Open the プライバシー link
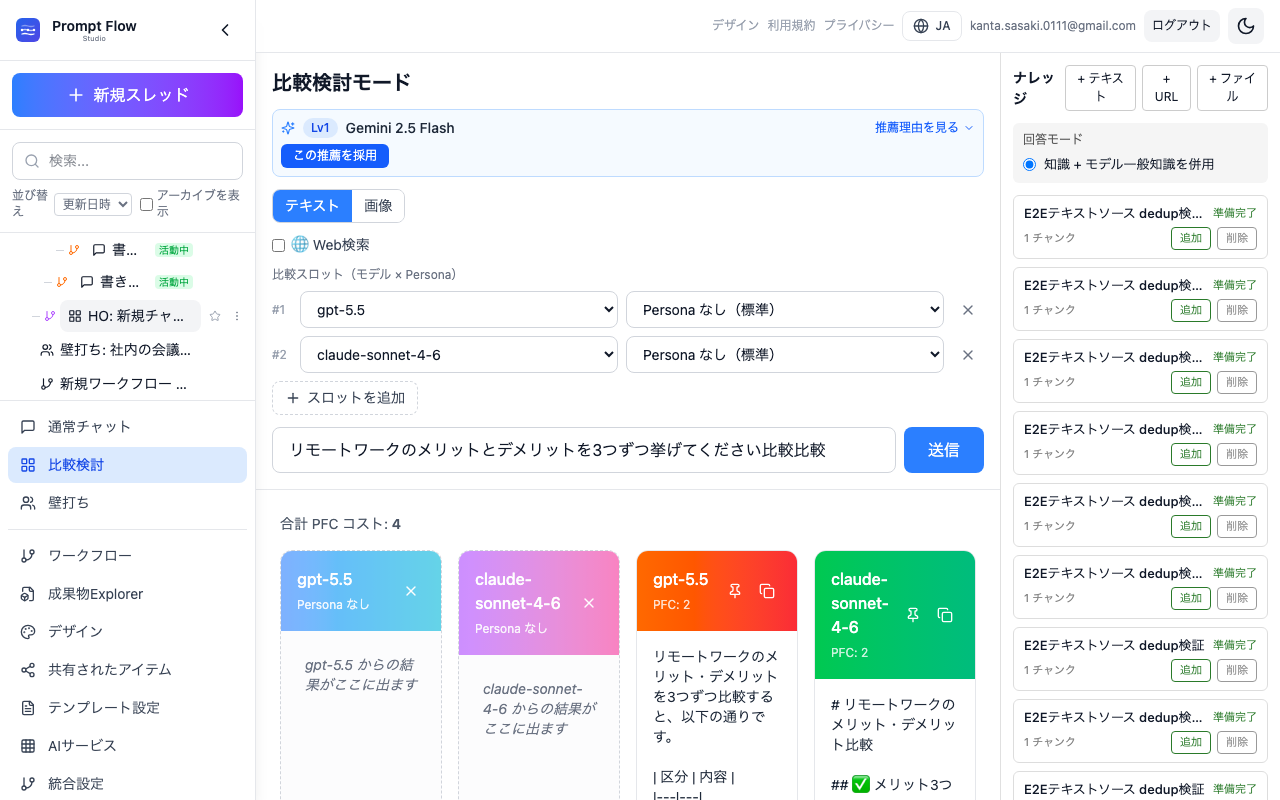The height and width of the screenshot is (800, 1280). click(x=859, y=26)
